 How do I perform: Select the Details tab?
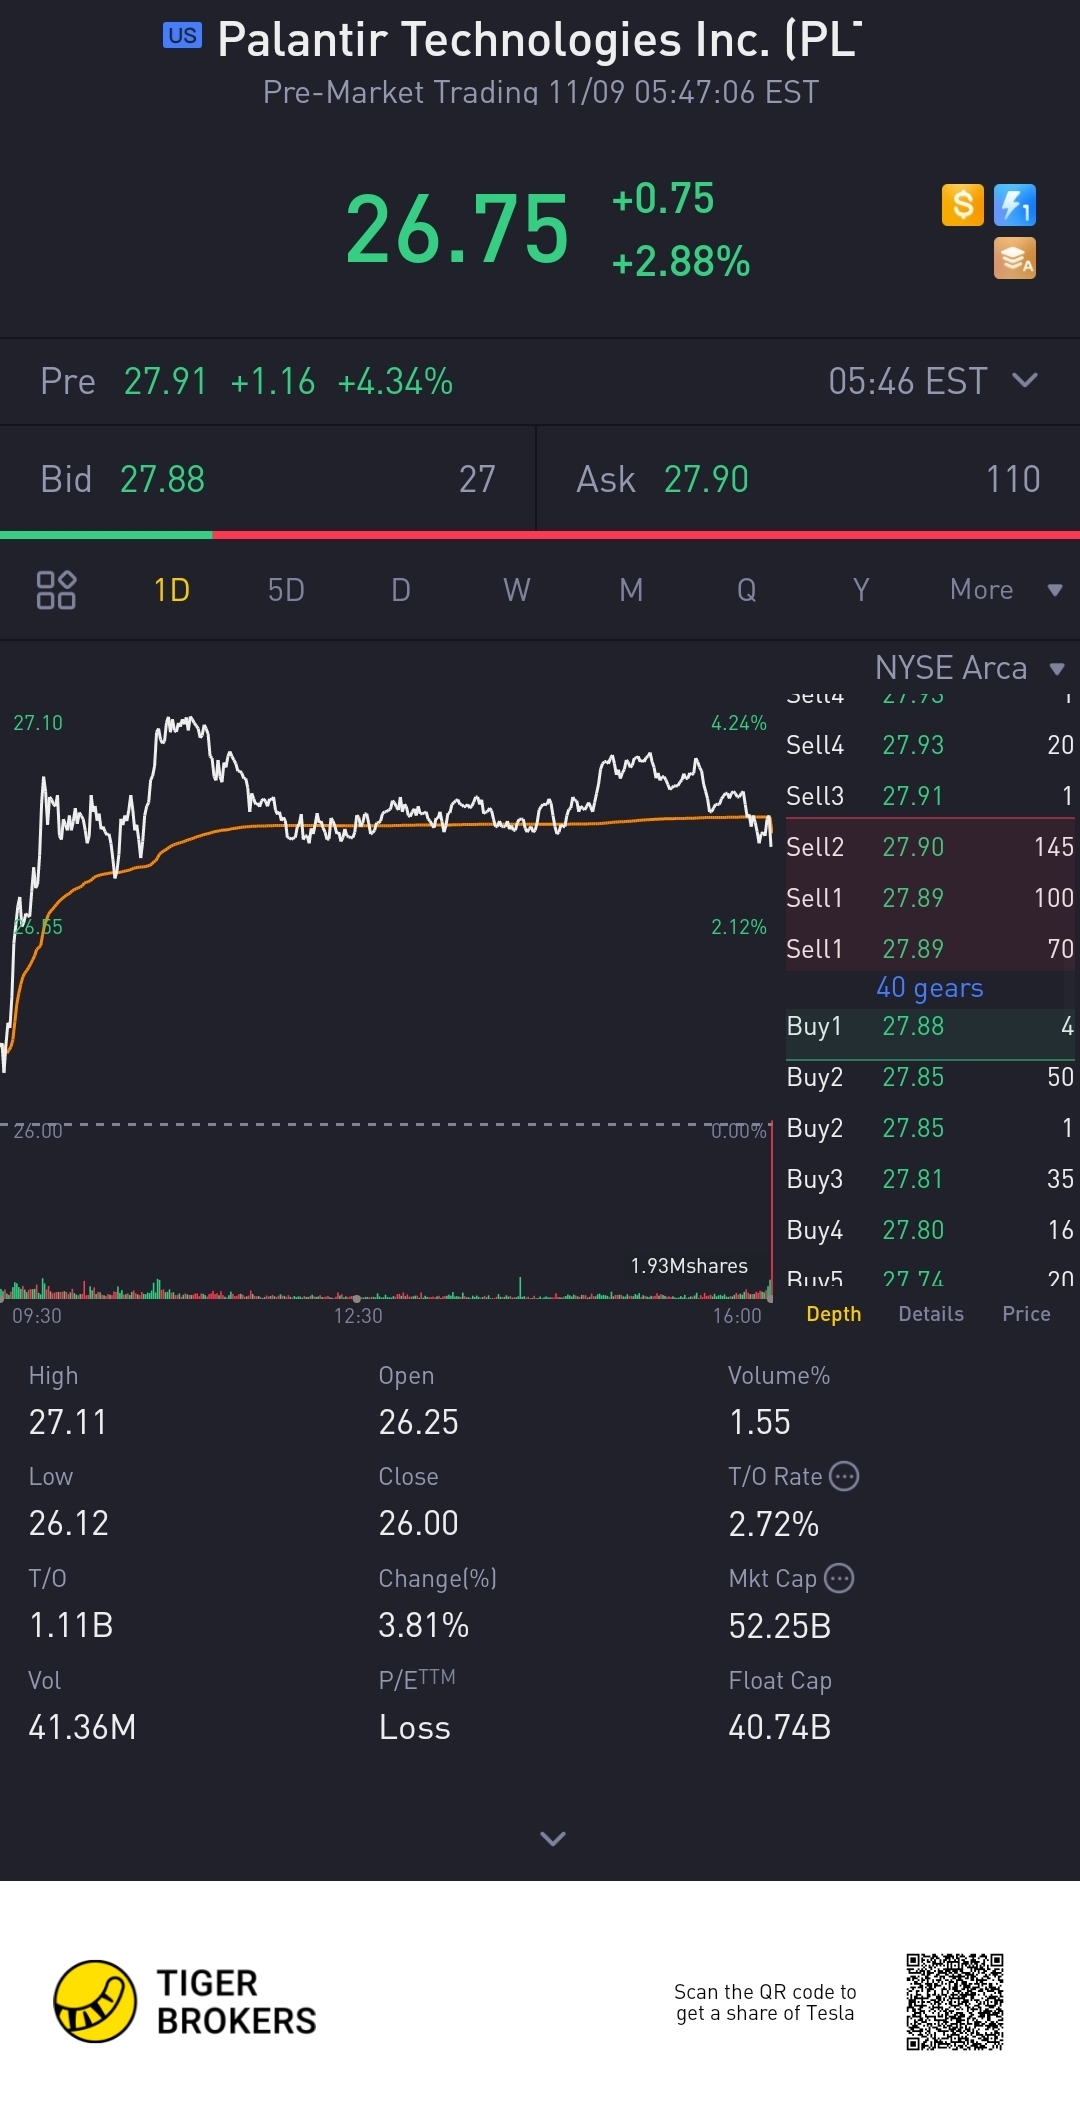tap(931, 1314)
